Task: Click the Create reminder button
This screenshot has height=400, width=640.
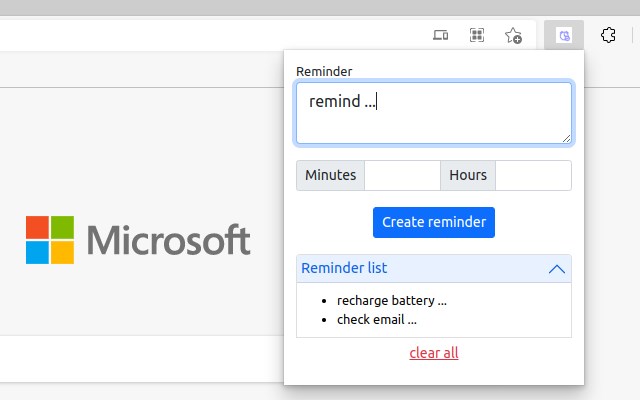Action: coord(434,222)
